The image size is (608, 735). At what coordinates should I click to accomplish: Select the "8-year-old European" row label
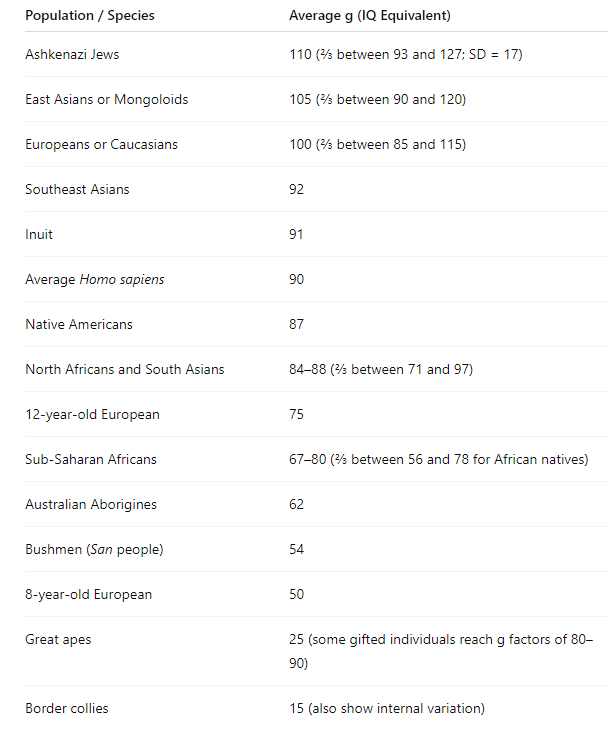[x=89, y=594]
